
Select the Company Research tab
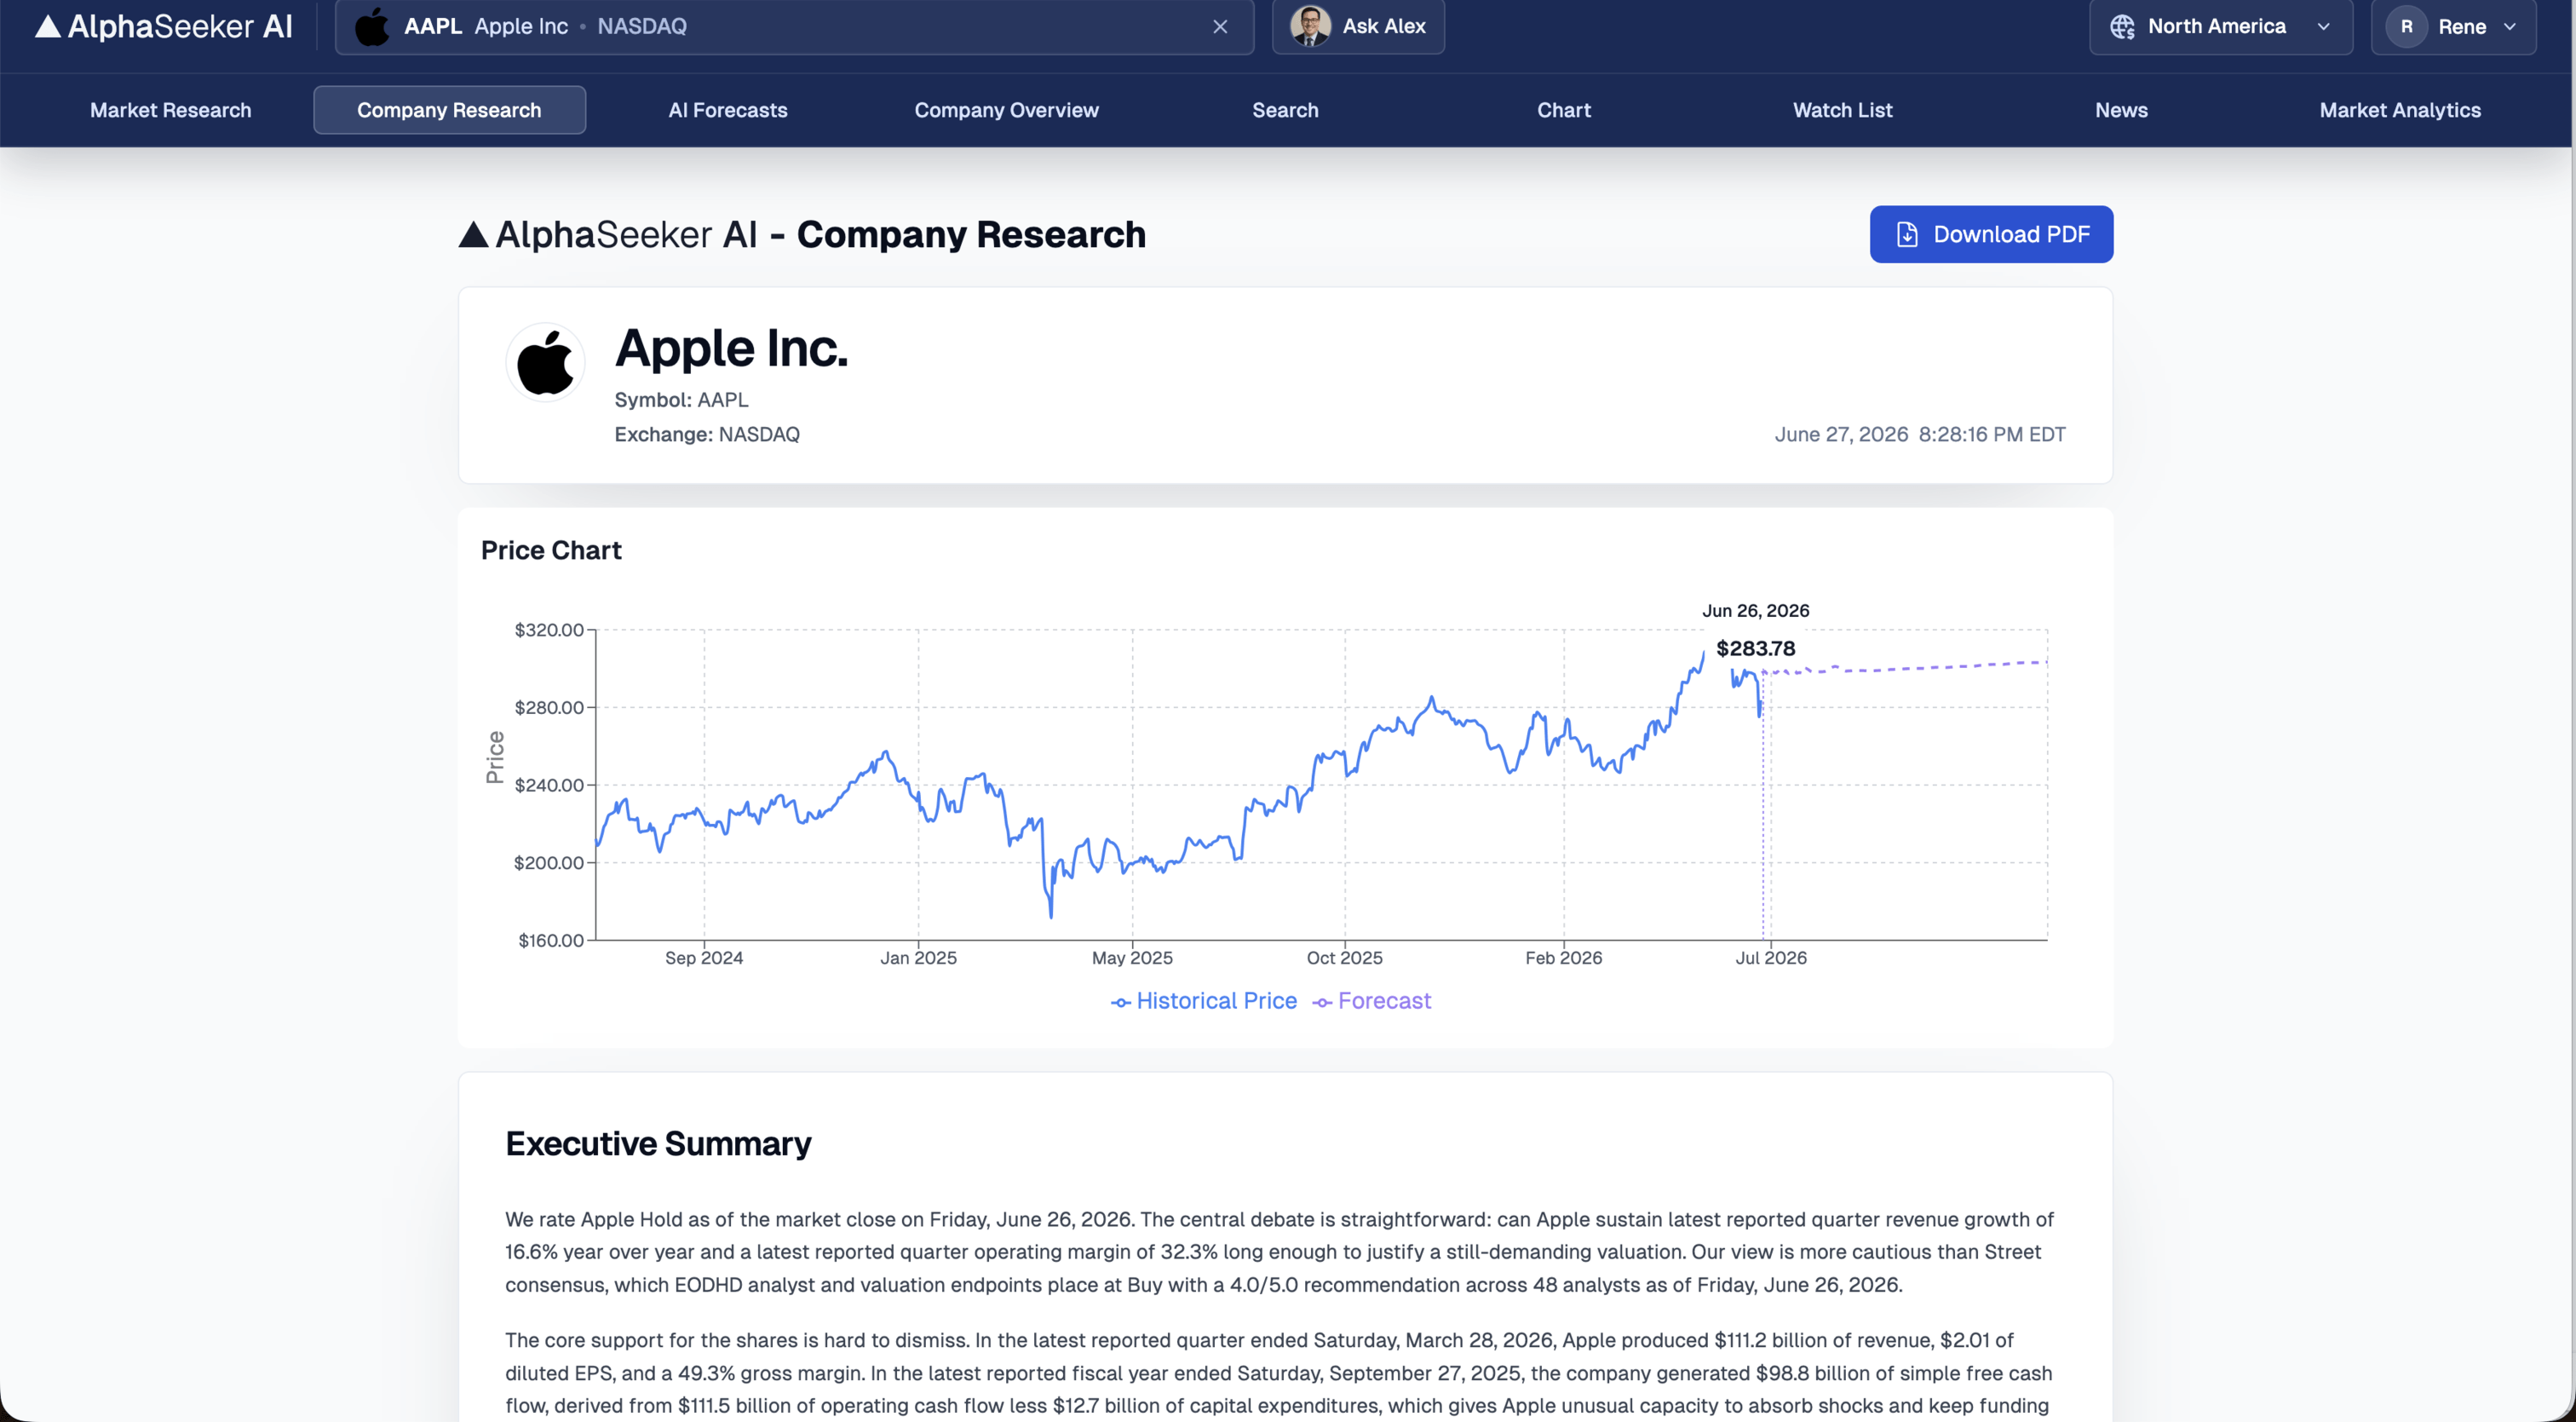tap(449, 110)
